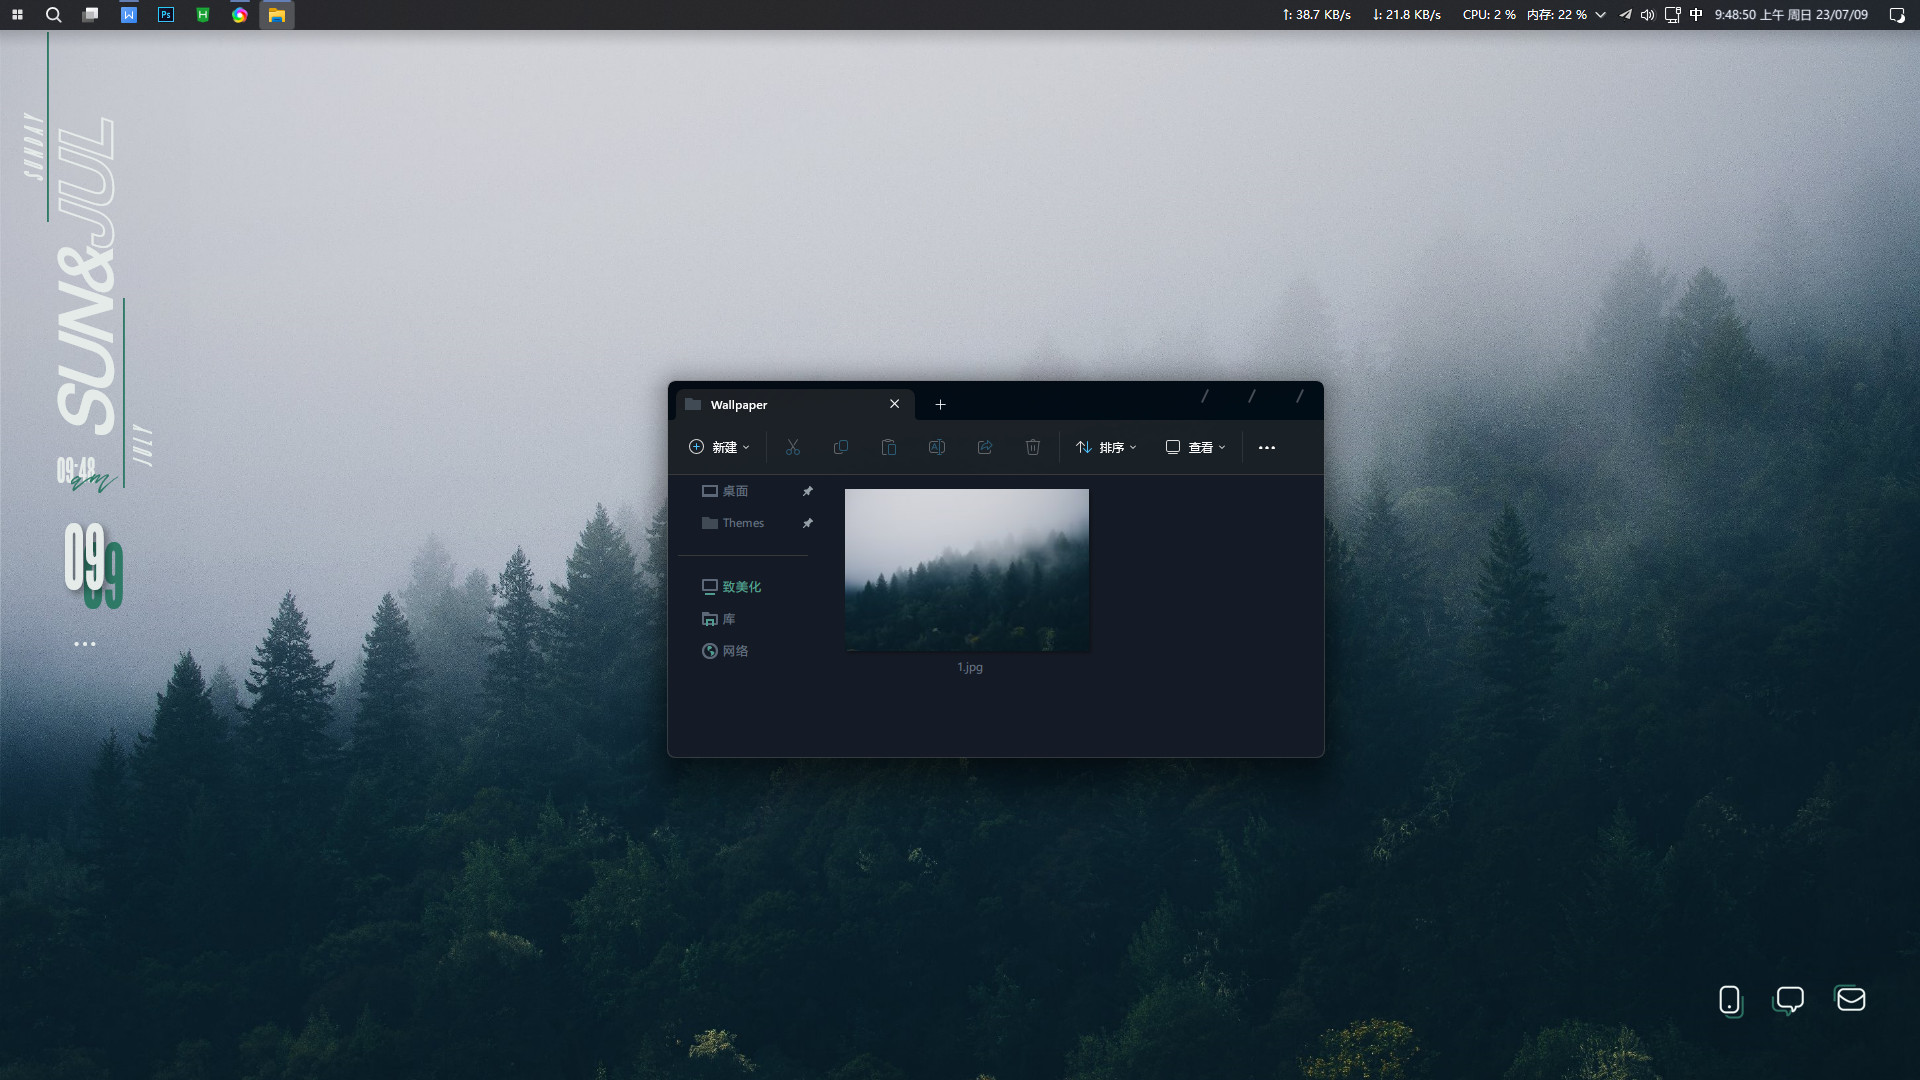The image size is (1920, 1080).
Task: Select the 1.jpg image thumbnail
Action: (x=967, y=570)
